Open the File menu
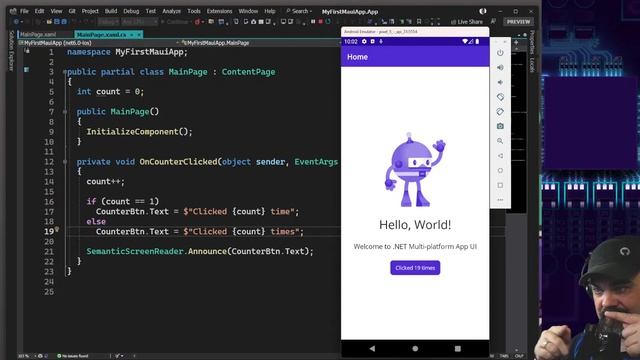 24,11
